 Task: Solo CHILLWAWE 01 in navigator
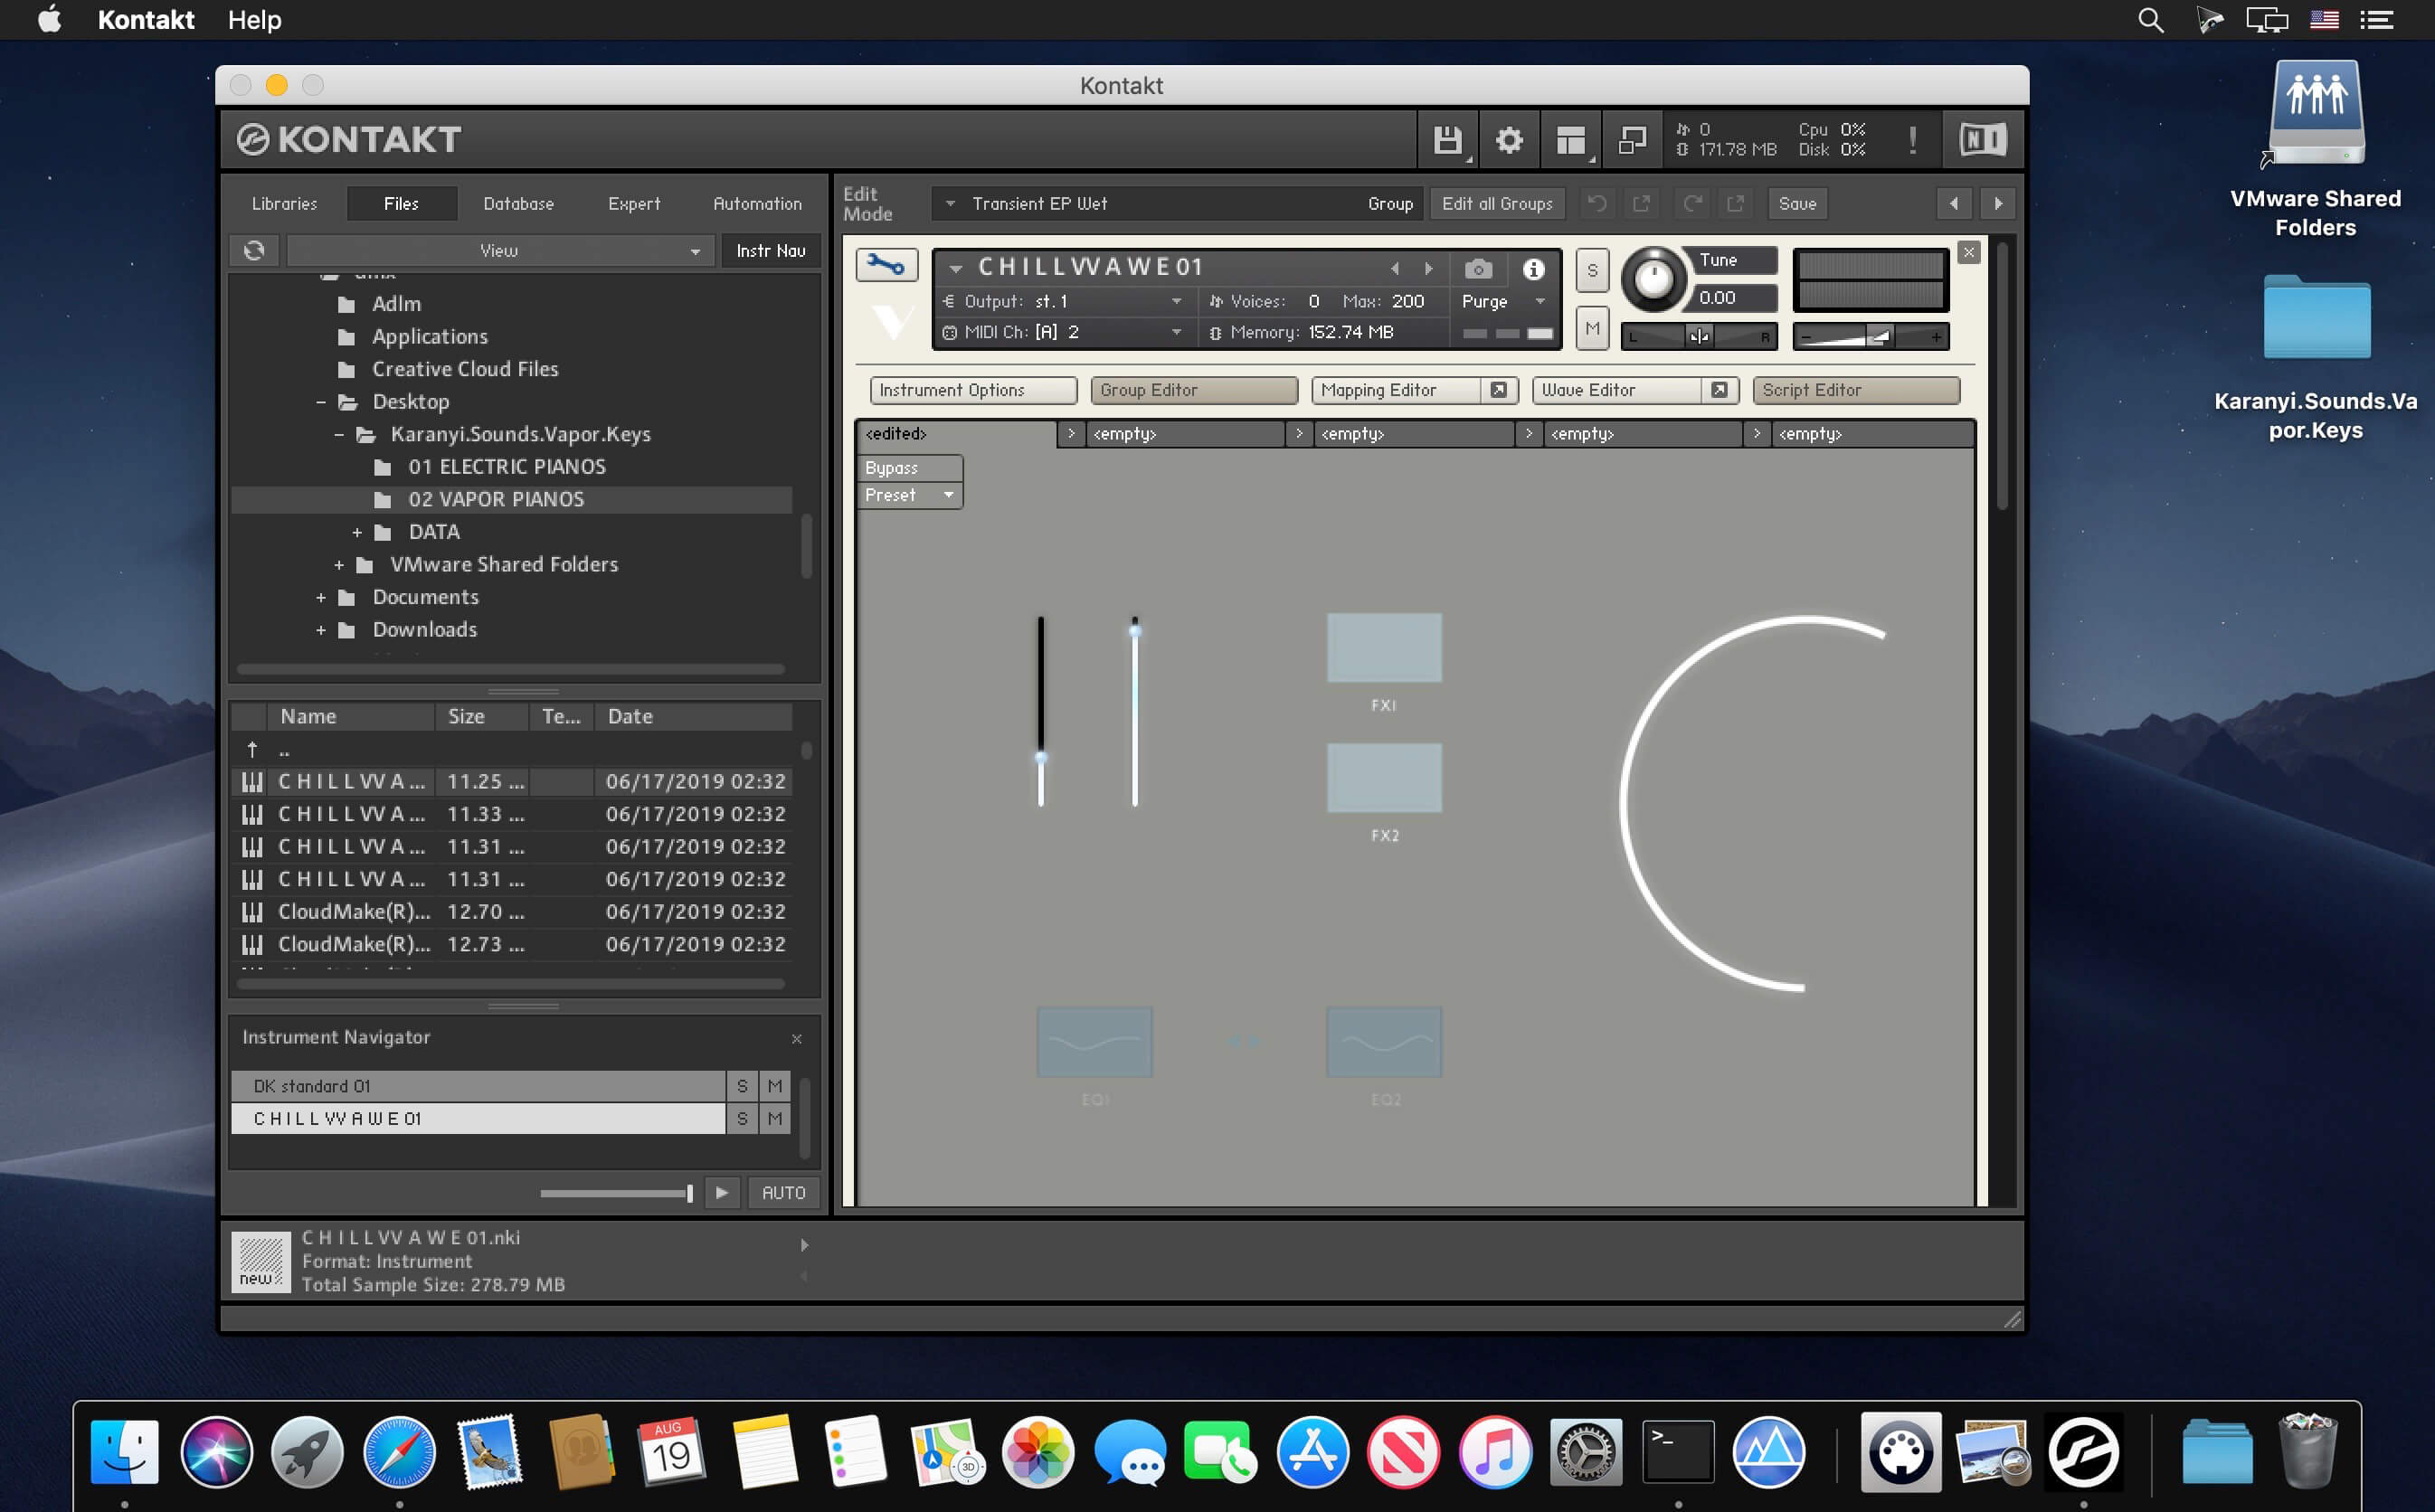coord(742,1118)
